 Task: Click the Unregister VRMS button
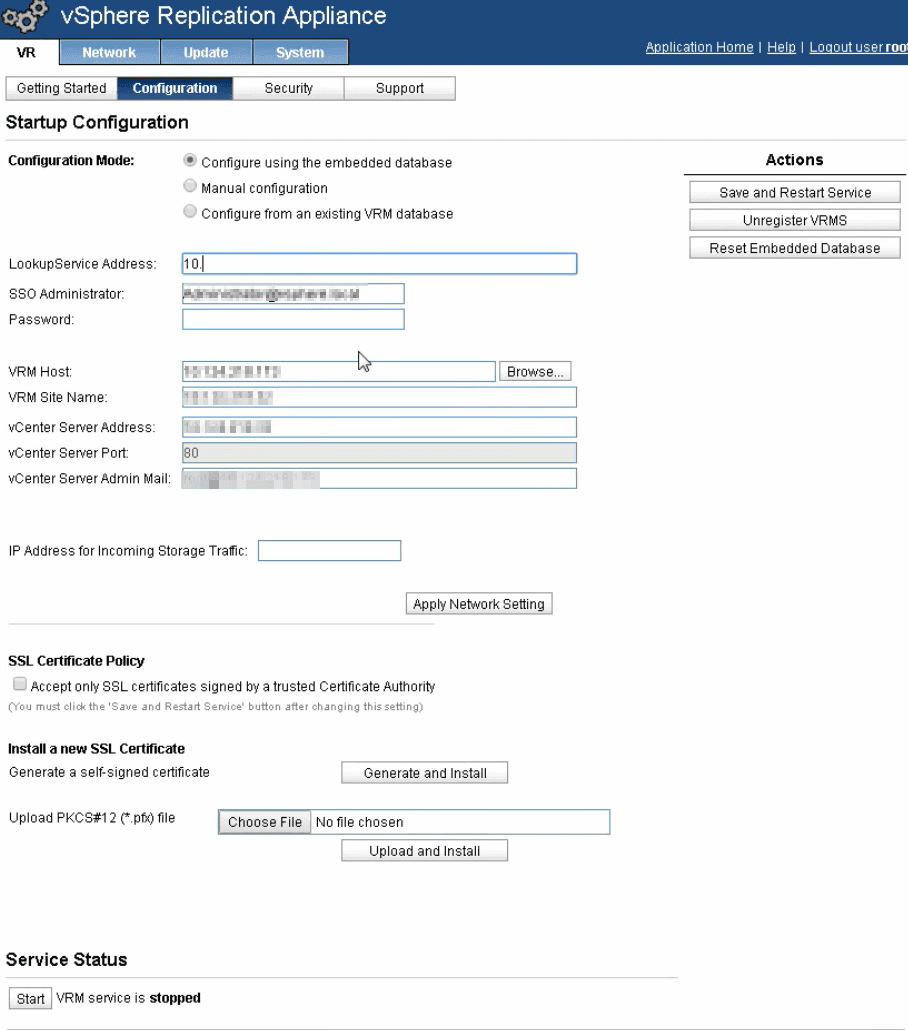click(x=795, y=220)
